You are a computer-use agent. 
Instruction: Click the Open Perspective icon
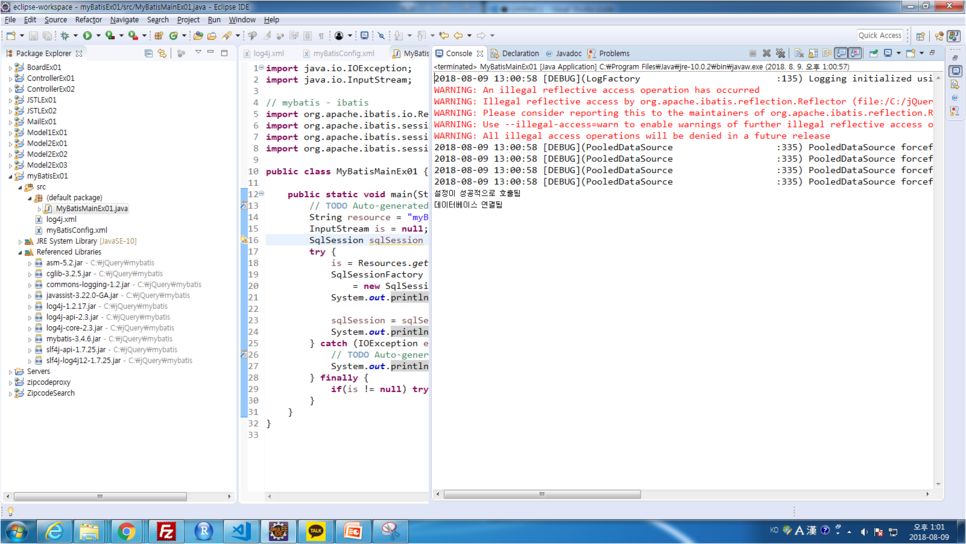pyautogui.click(x=920, y=36)
